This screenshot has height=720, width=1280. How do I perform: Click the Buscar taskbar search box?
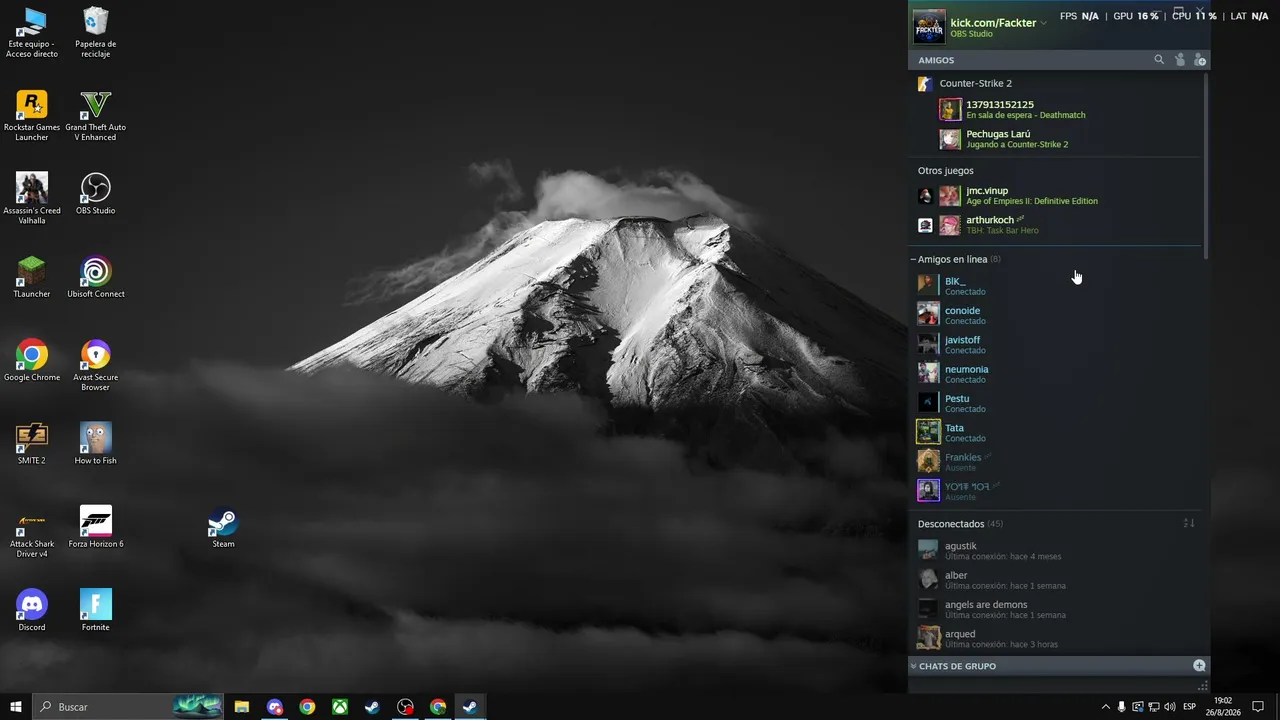(x=129, y=707)
